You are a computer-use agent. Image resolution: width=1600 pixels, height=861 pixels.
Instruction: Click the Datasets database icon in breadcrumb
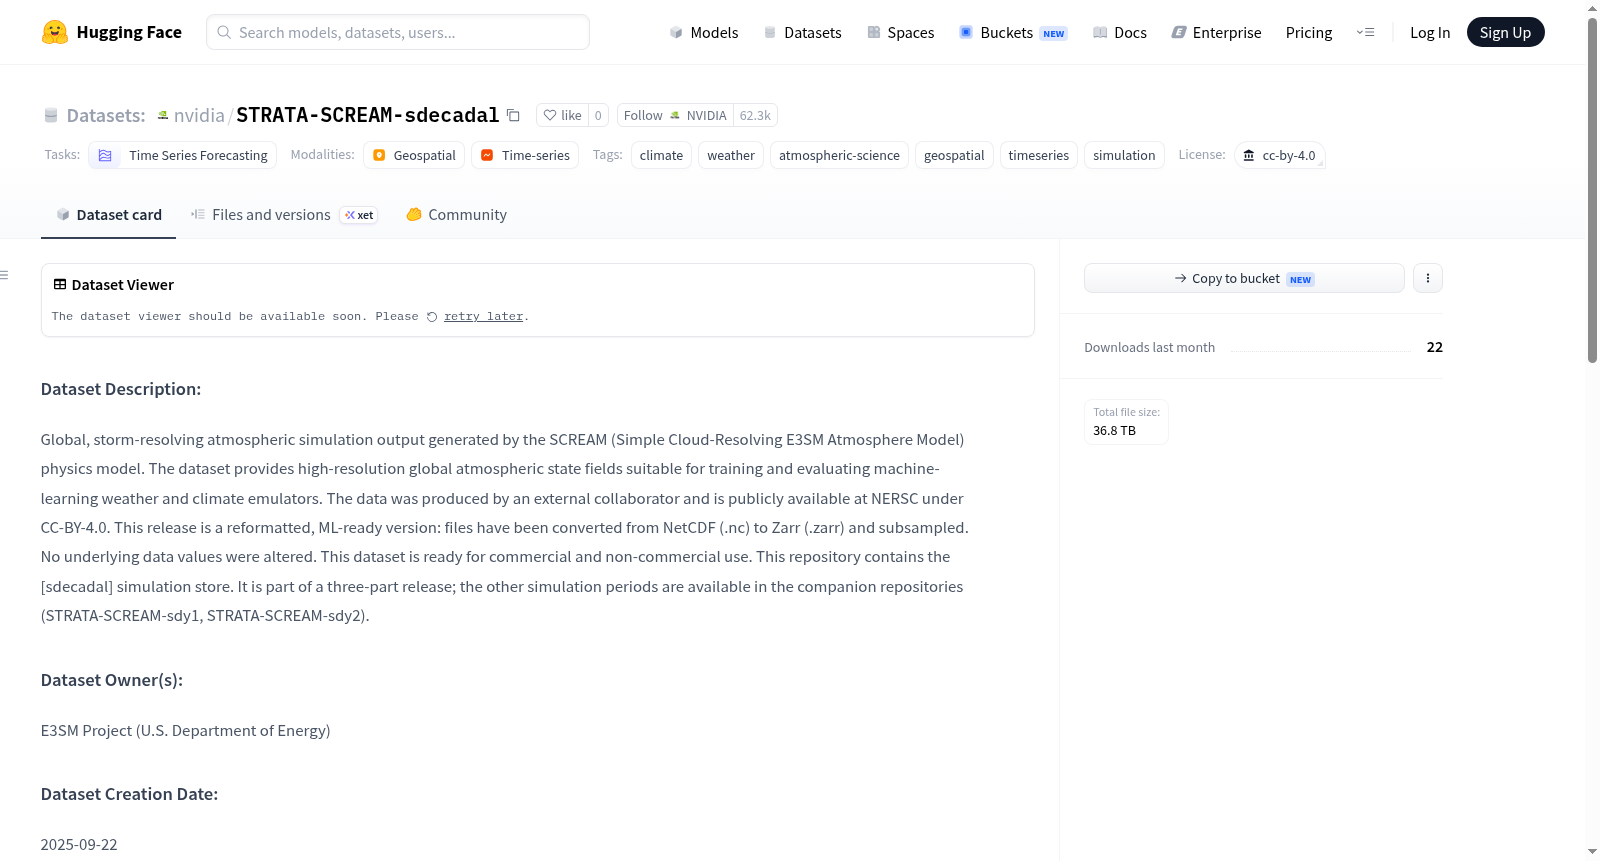pyautogui.click(x=51, y=115)
